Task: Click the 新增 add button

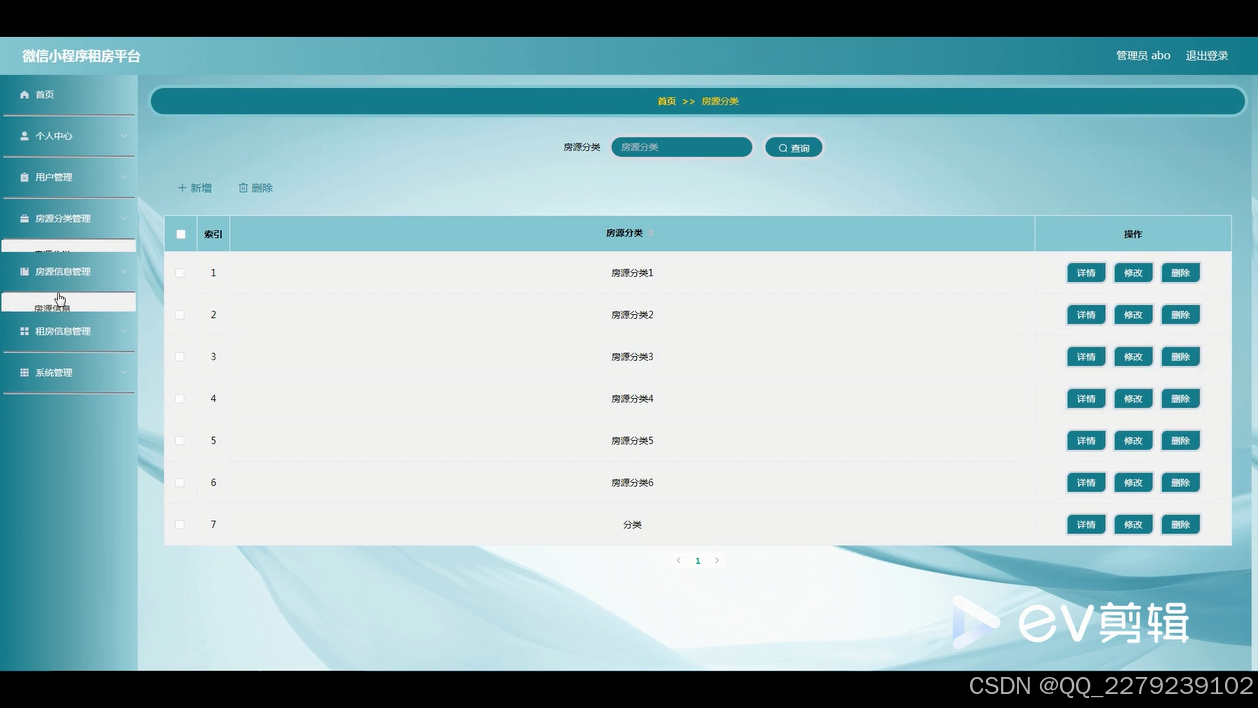Action: [x=195, y=188]
